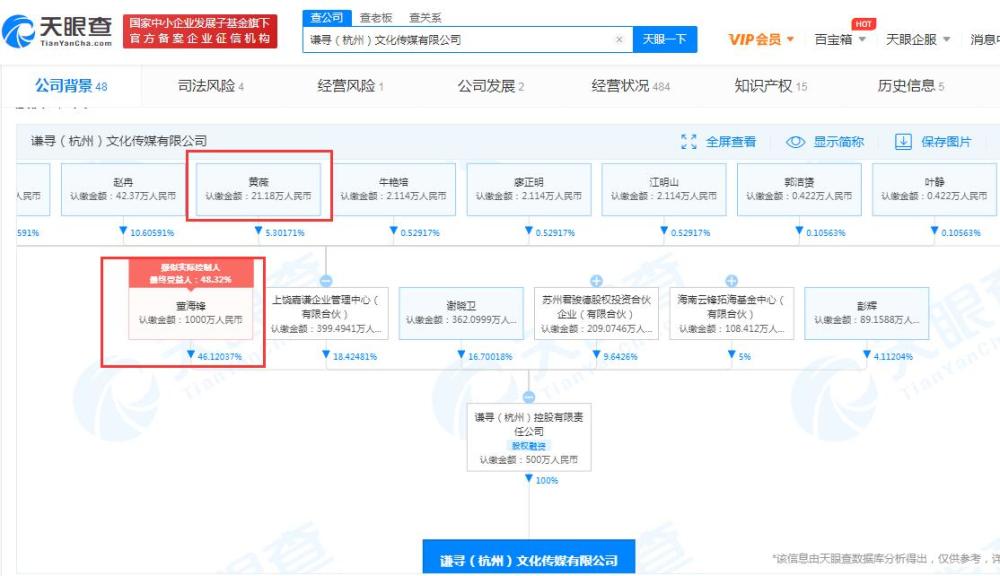Open the 天眼企服 dropdown menu
This screenshot has height=576, width=1000.
point(918,40)
